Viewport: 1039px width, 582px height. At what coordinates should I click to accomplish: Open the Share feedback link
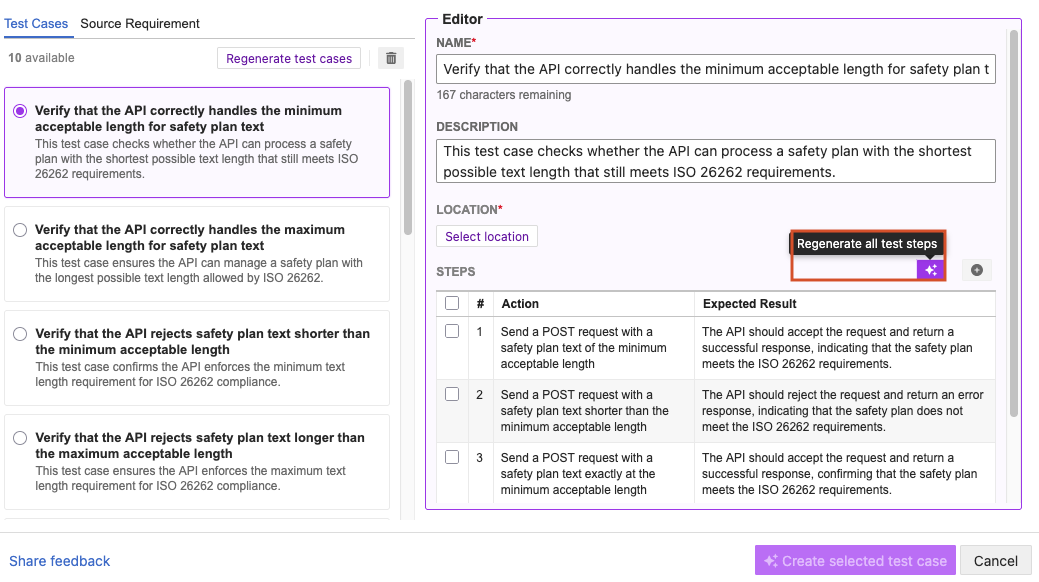point(60,561)
